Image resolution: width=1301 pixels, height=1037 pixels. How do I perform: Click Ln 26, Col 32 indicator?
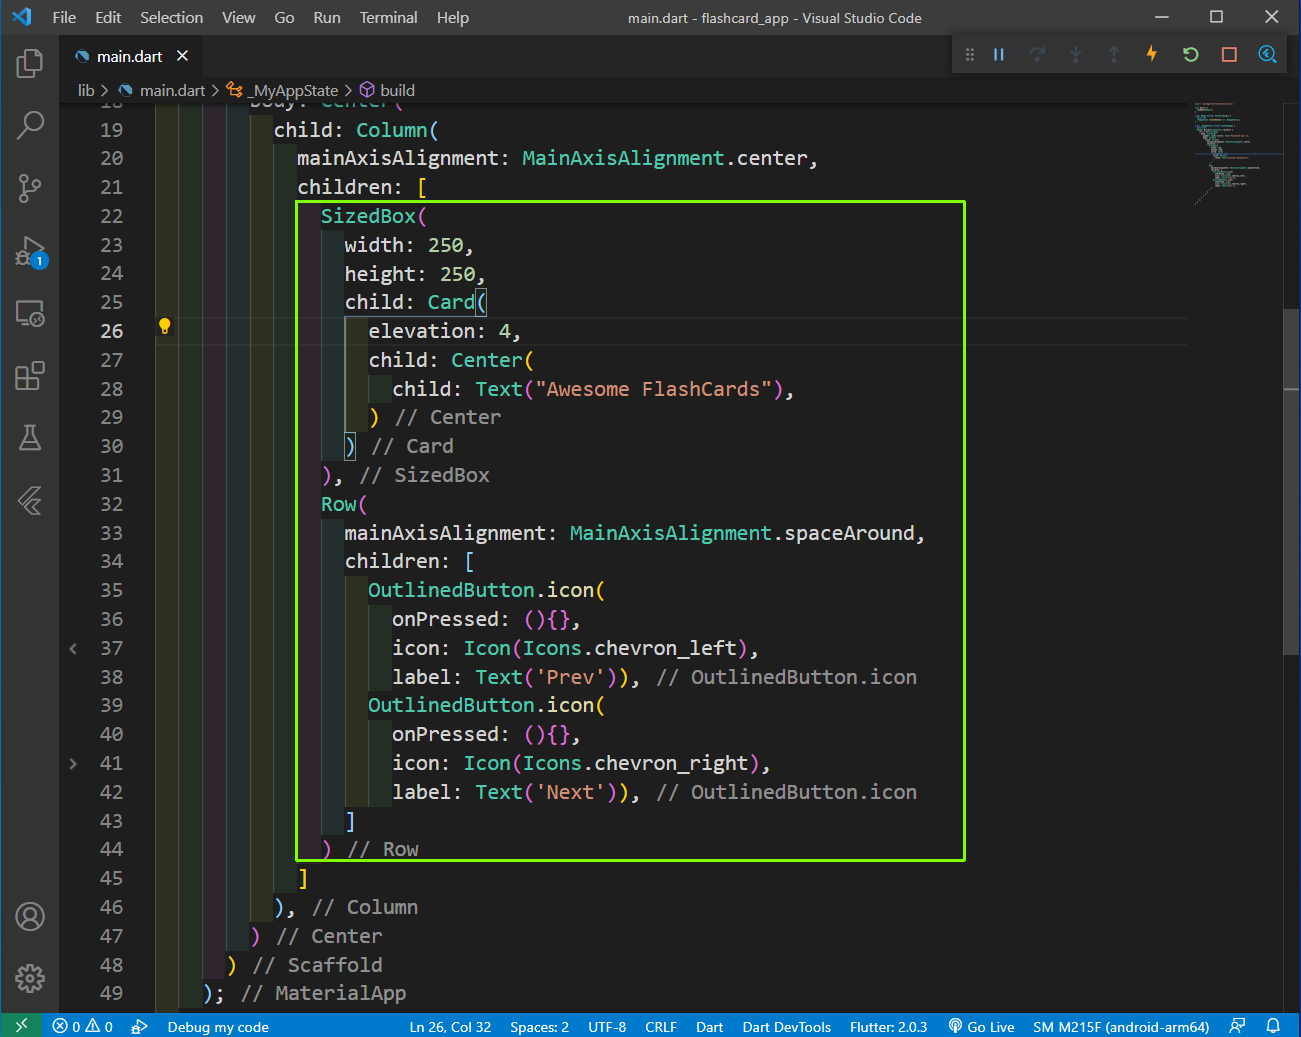450,1026
